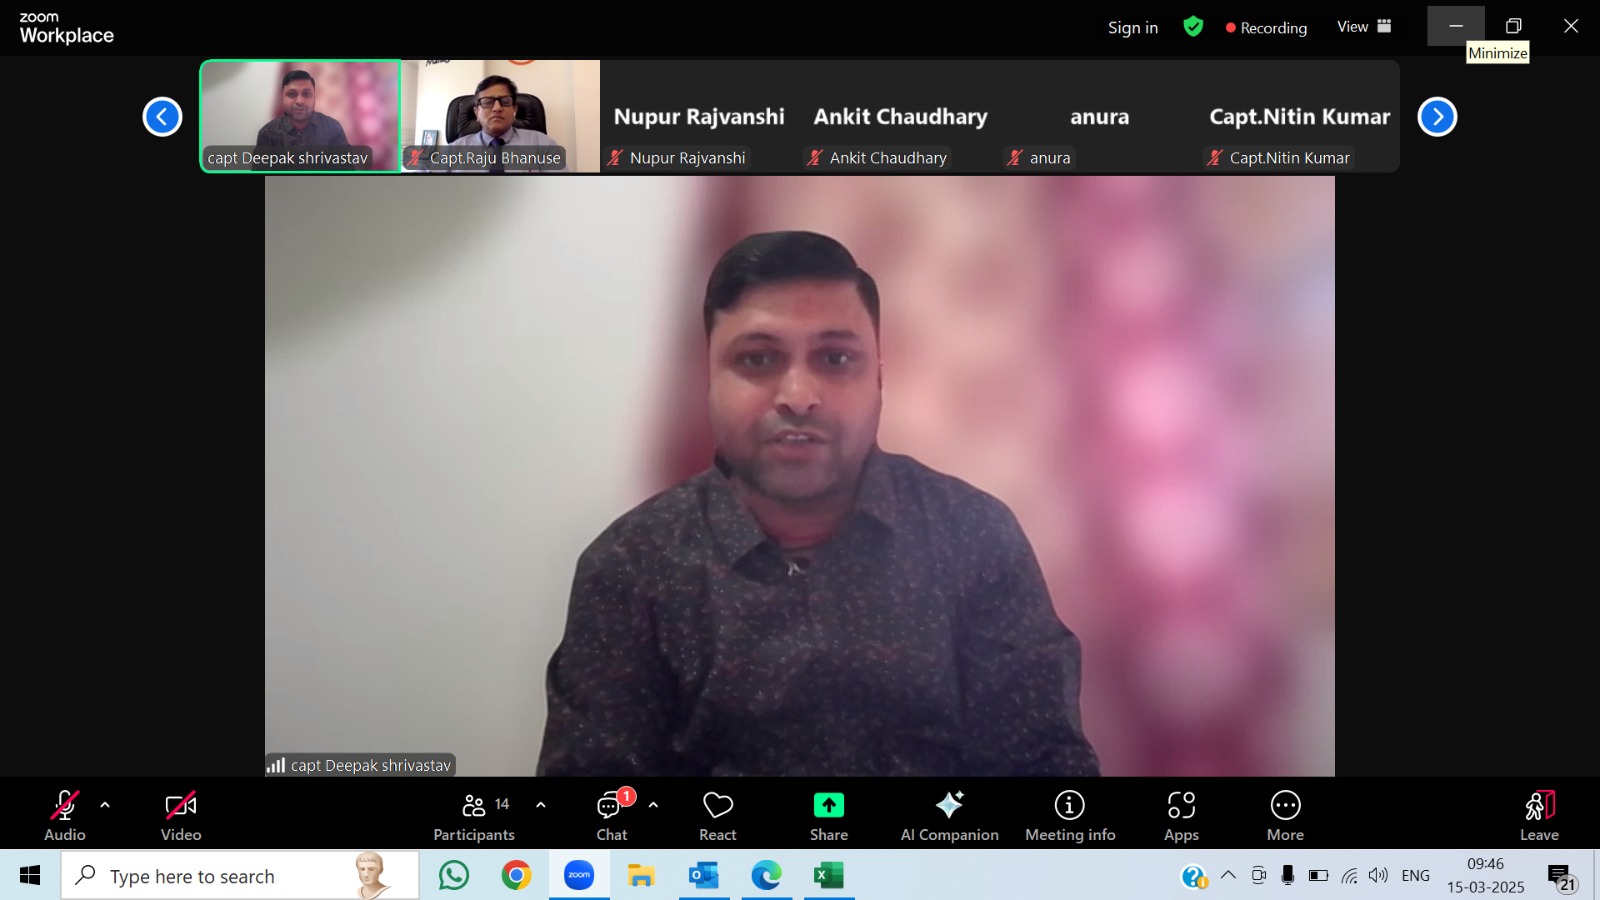Show previous participants with left arrow

tap(162, 117)
